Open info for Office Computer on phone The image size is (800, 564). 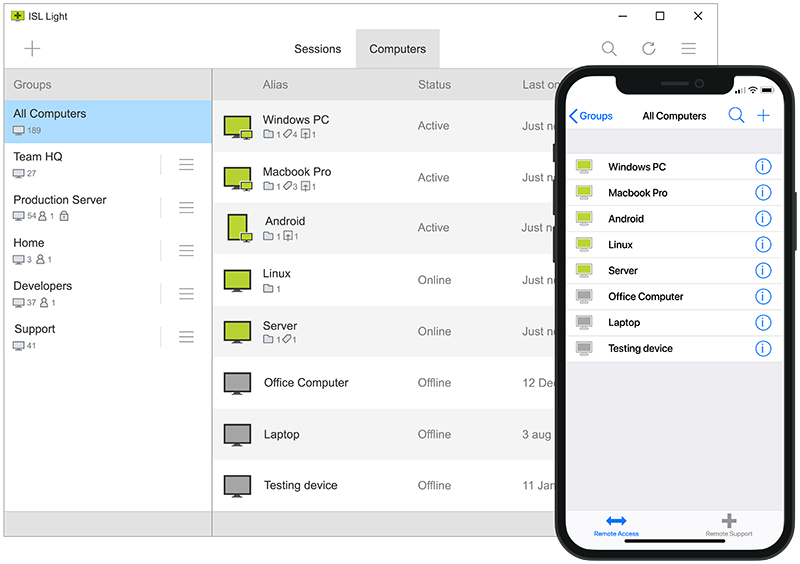[763, 297]
